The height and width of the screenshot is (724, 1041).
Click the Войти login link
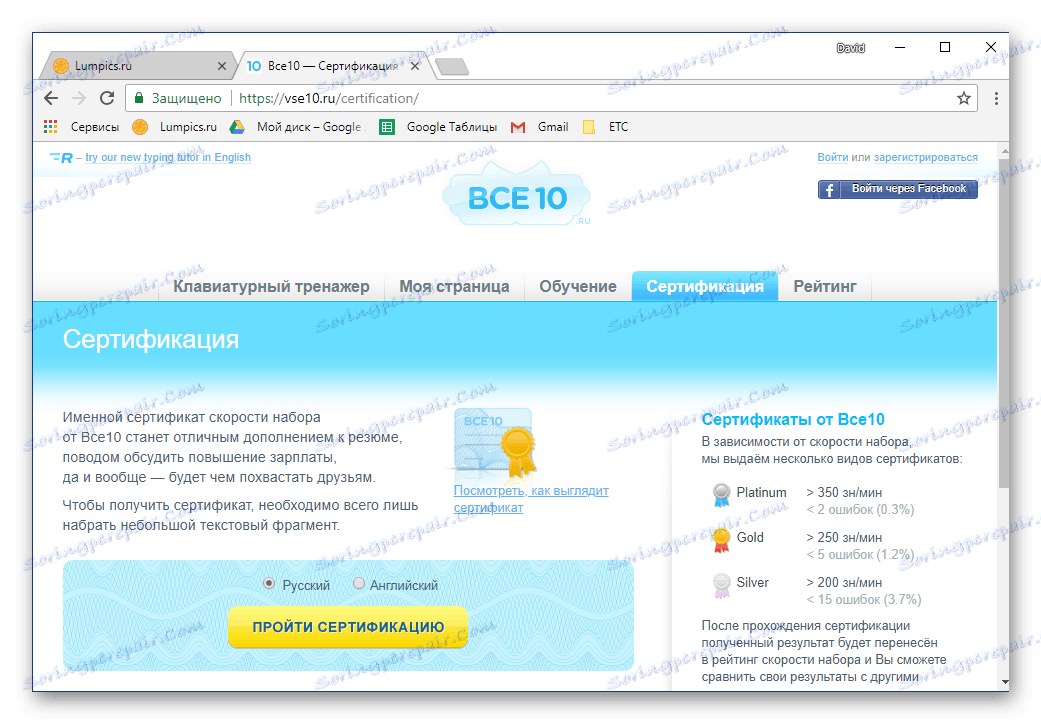point(833,157)
